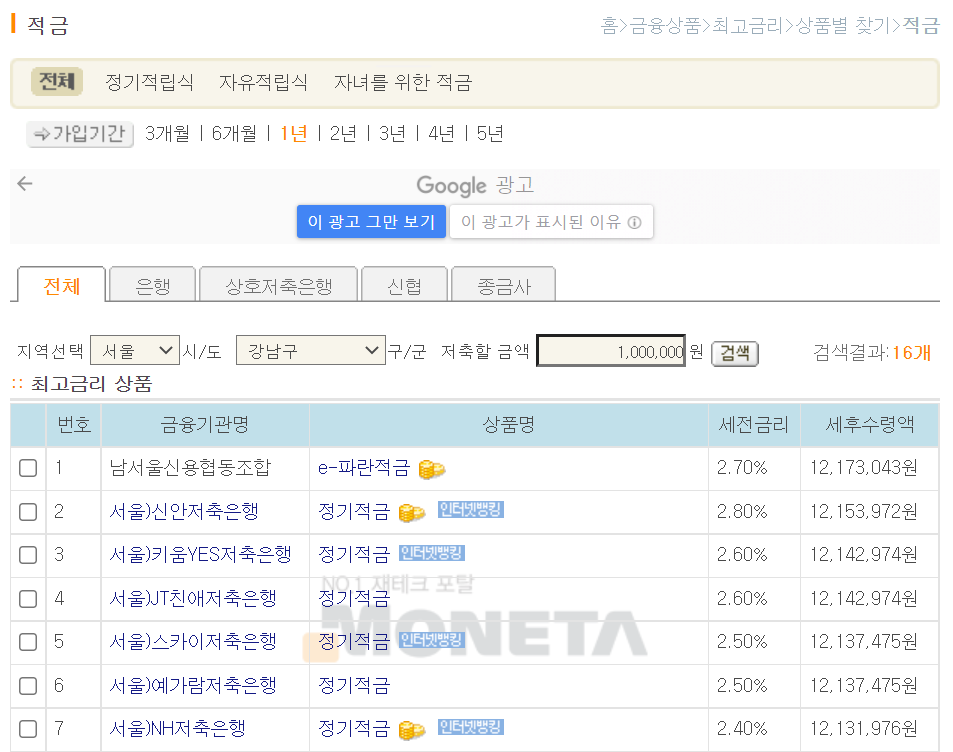Image resolution: width=953 pixels, height=752 pixels.
Task: Select the 전체 institution tab
Action: coord(61,285)
